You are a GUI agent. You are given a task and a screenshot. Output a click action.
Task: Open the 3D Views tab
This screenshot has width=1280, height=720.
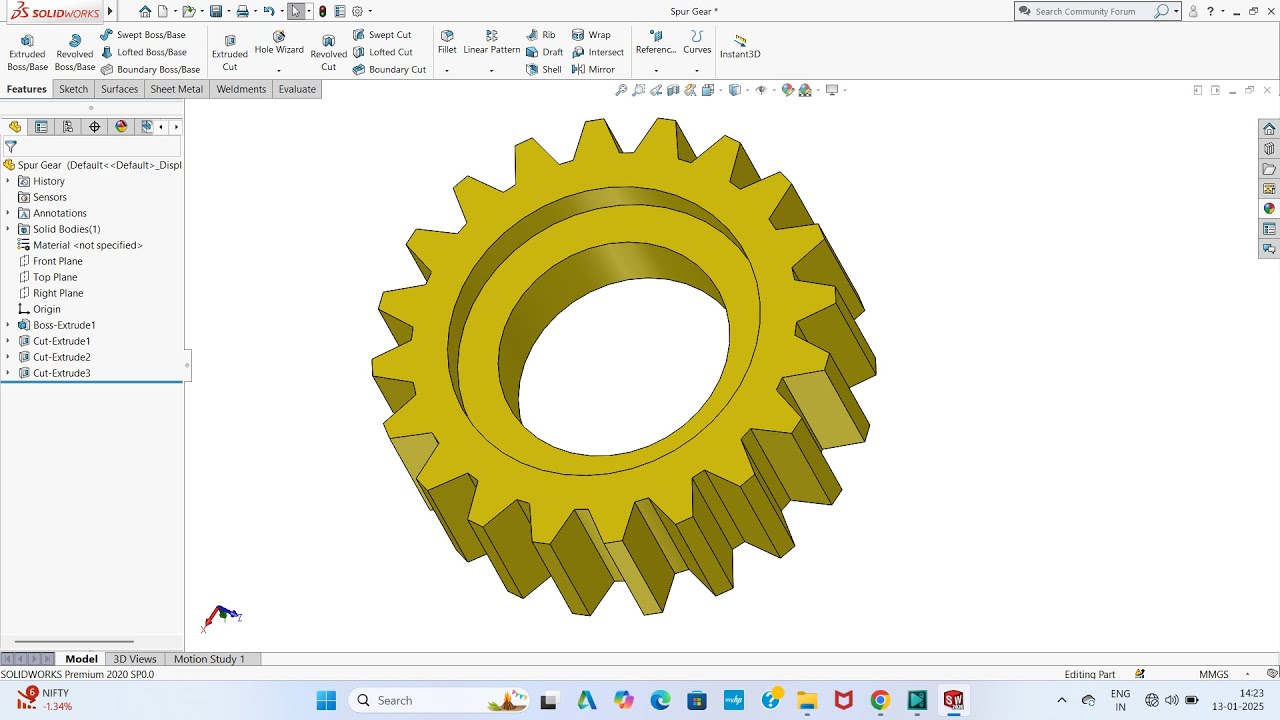pos(135,659)
